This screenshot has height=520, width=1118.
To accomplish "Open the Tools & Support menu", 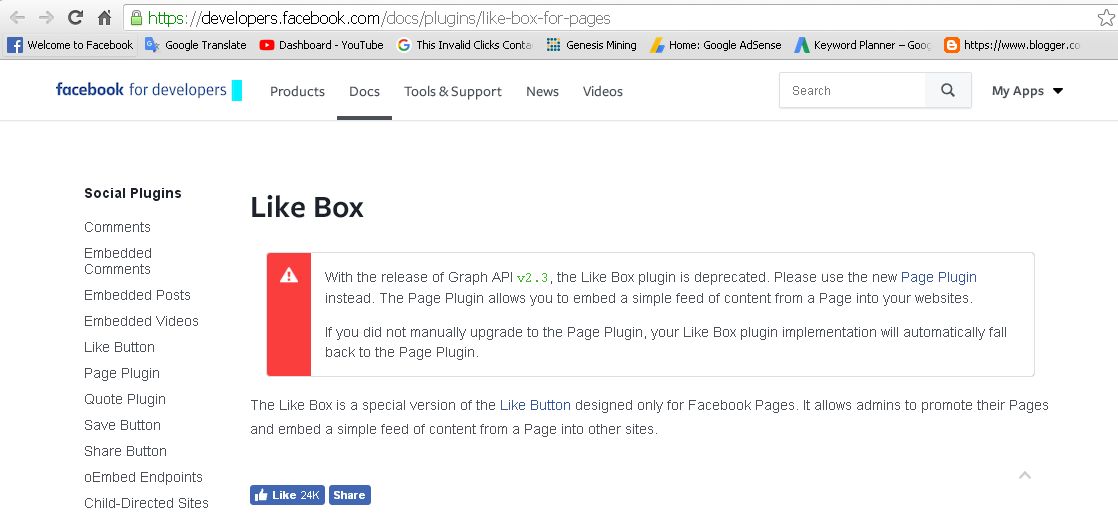I will tap(453, 91).
